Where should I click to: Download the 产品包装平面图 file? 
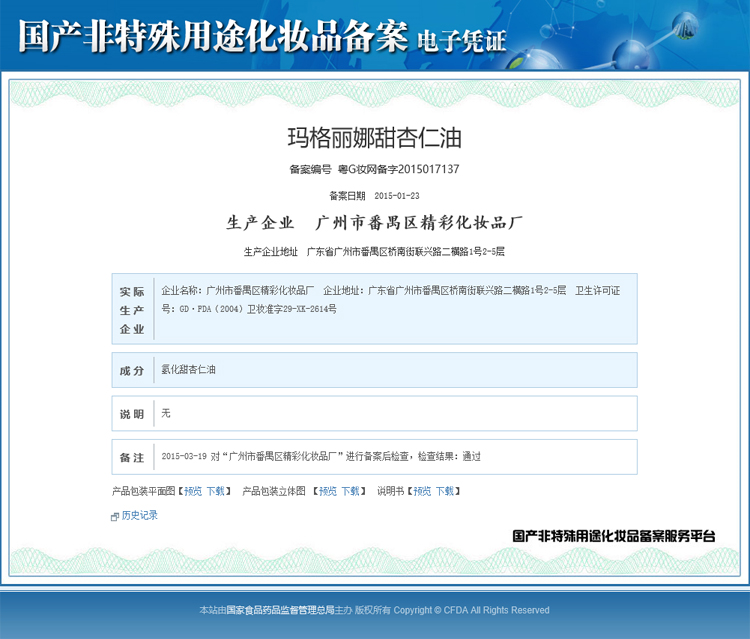tap(215, 491)
